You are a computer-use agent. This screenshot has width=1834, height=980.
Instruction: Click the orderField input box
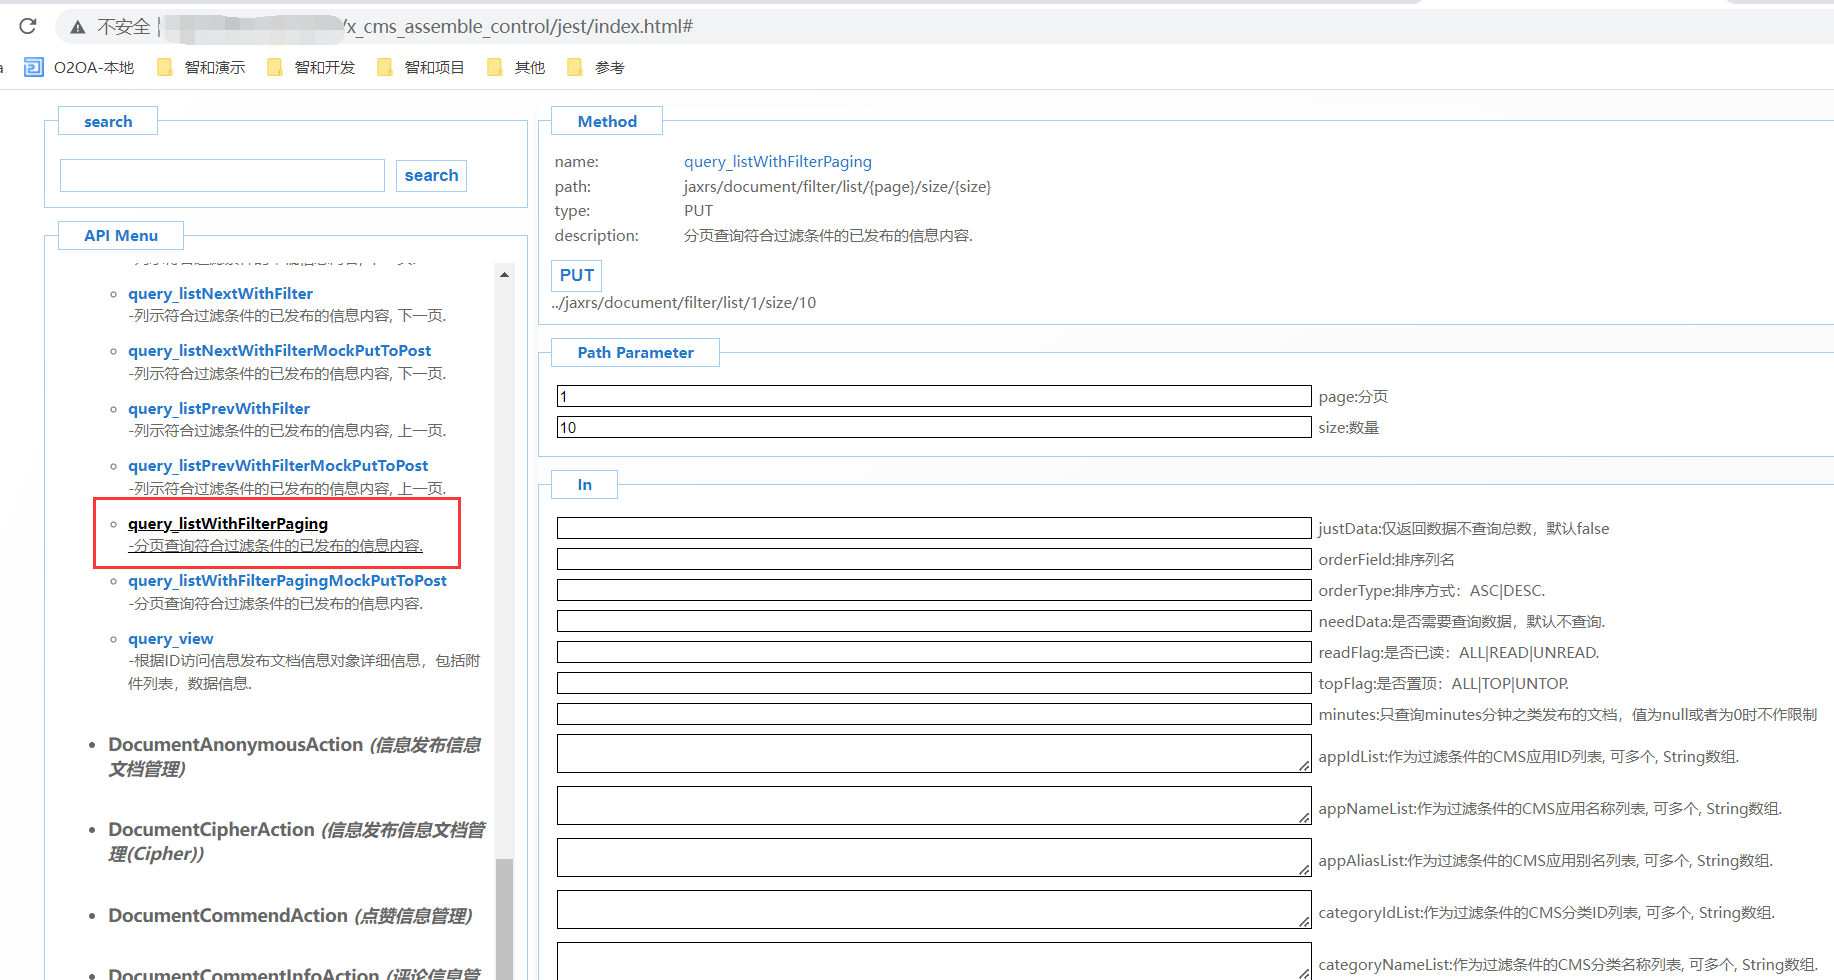(933, 559)
